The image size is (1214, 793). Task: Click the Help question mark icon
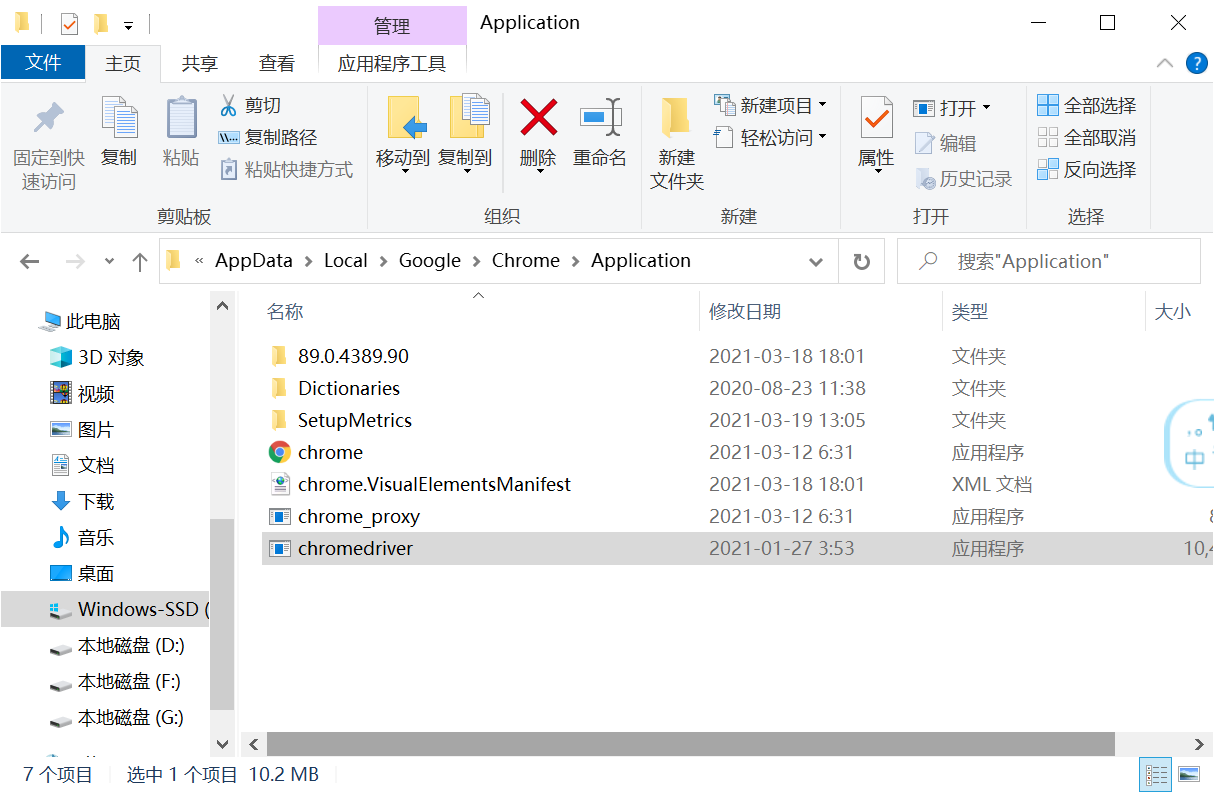point(1196,63)
